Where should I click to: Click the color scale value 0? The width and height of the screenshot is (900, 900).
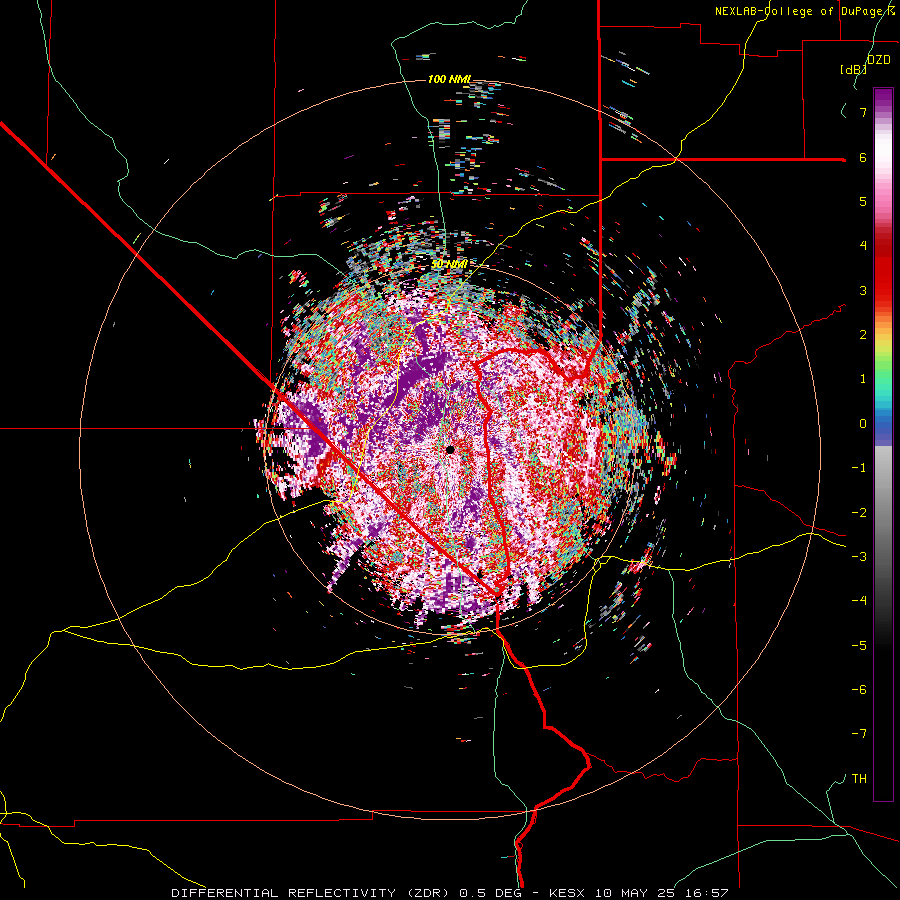[863, 424]
